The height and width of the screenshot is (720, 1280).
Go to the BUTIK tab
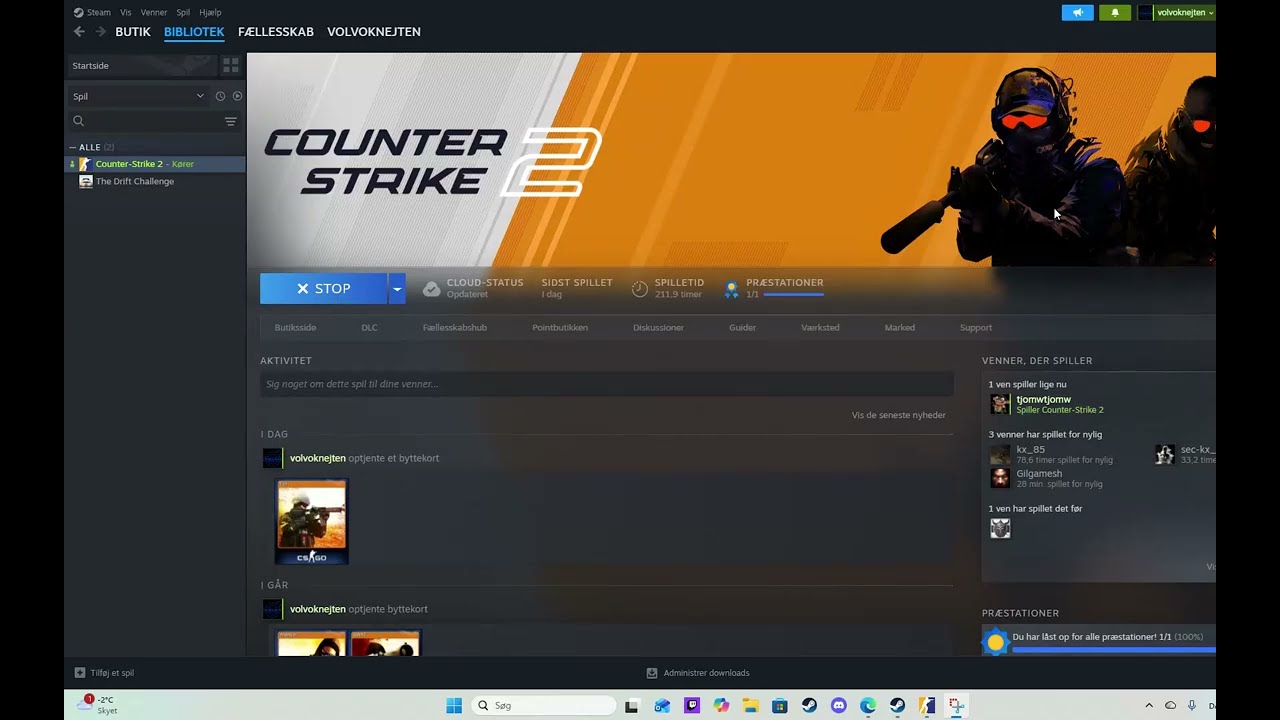[x=133, y=32]
